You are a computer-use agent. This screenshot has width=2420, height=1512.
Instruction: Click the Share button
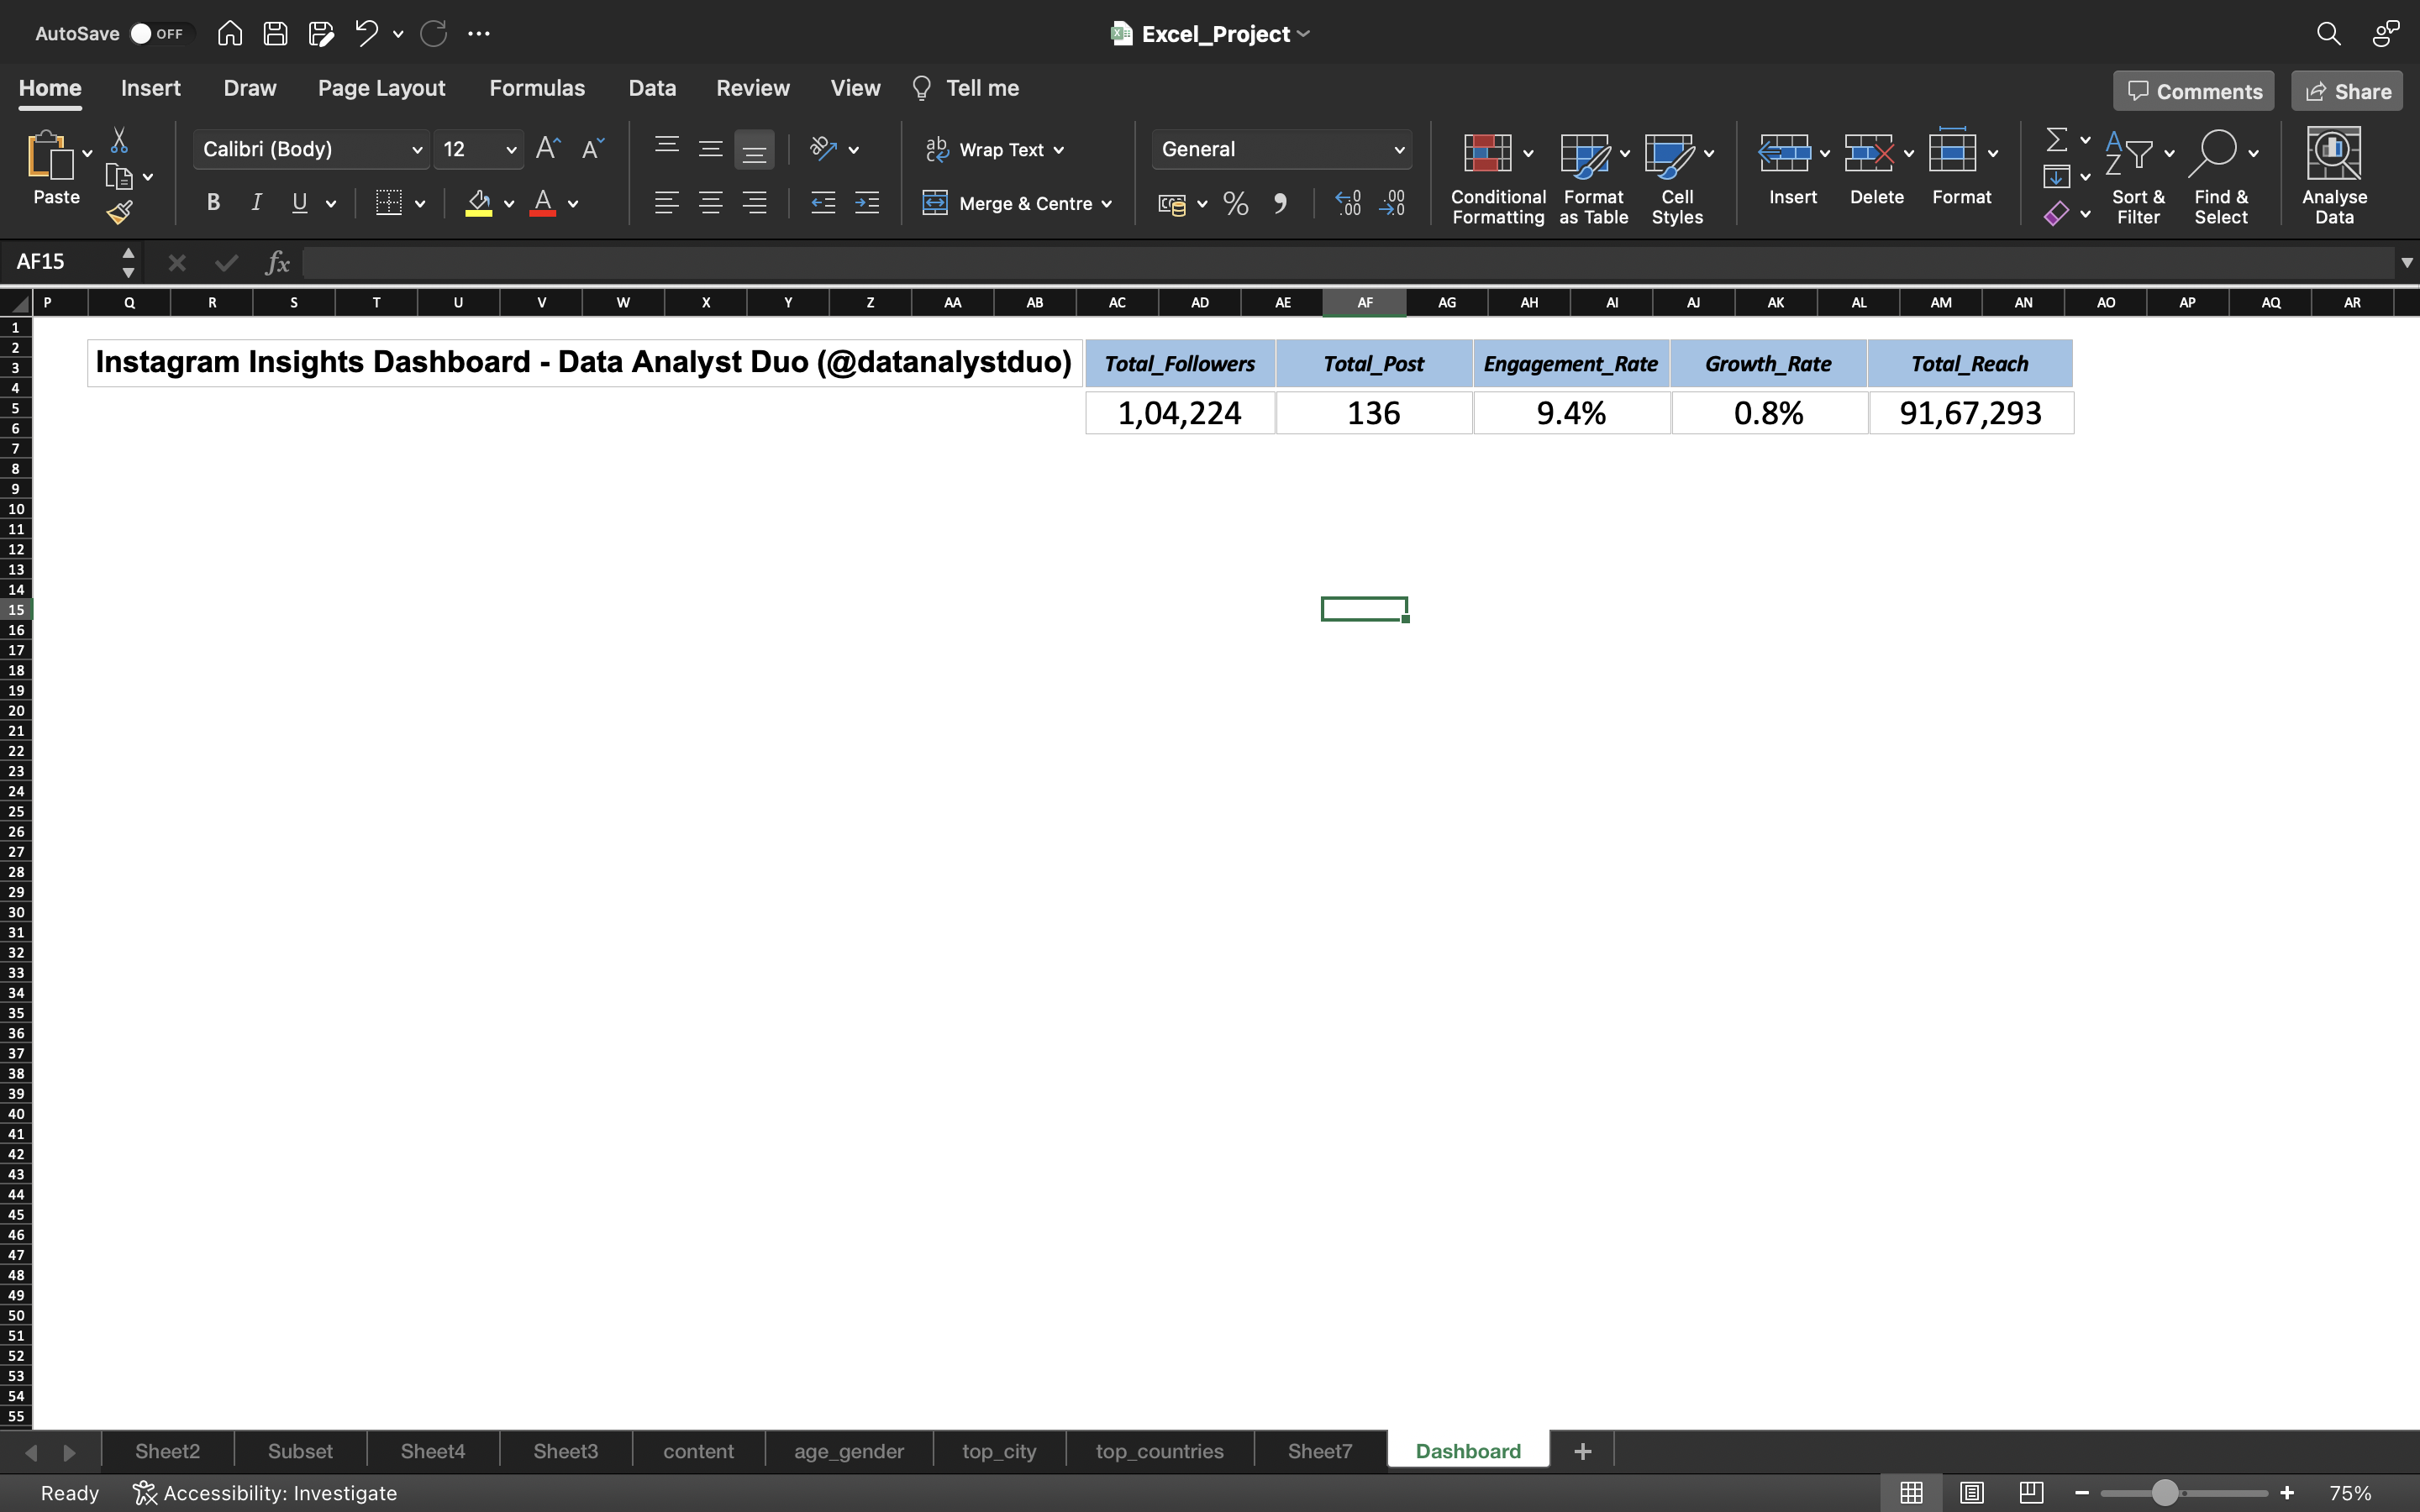pos(2347,91)
